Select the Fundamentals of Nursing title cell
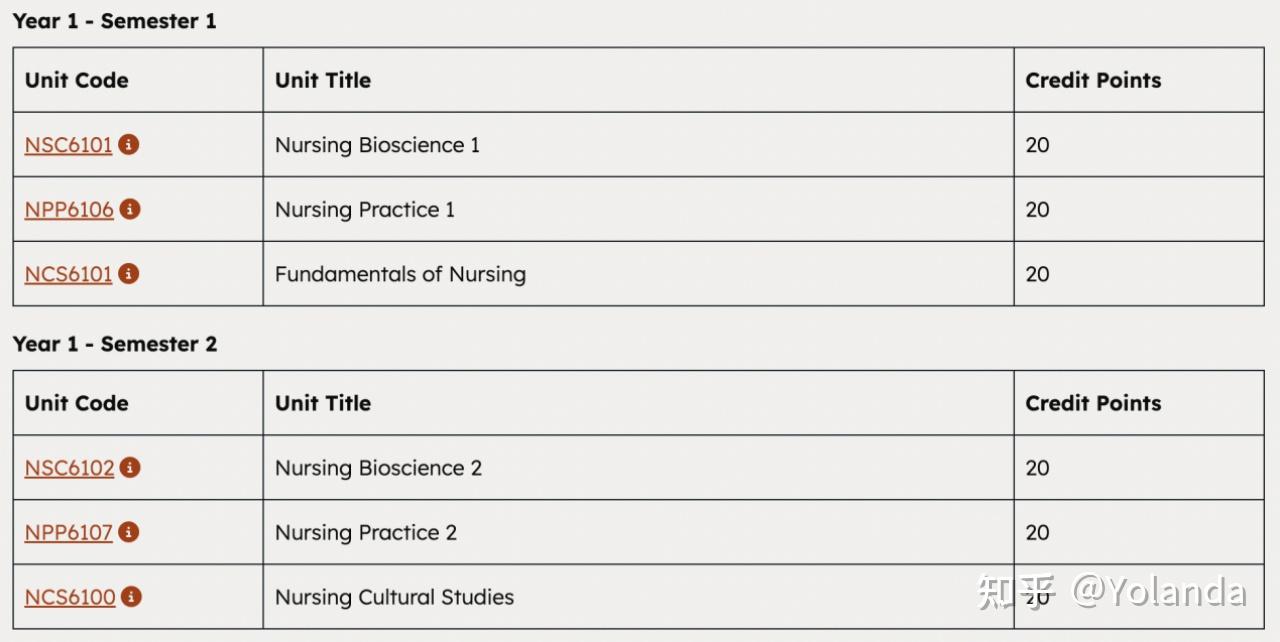This screenshot has width=1280, height=642. pos(638,274)
